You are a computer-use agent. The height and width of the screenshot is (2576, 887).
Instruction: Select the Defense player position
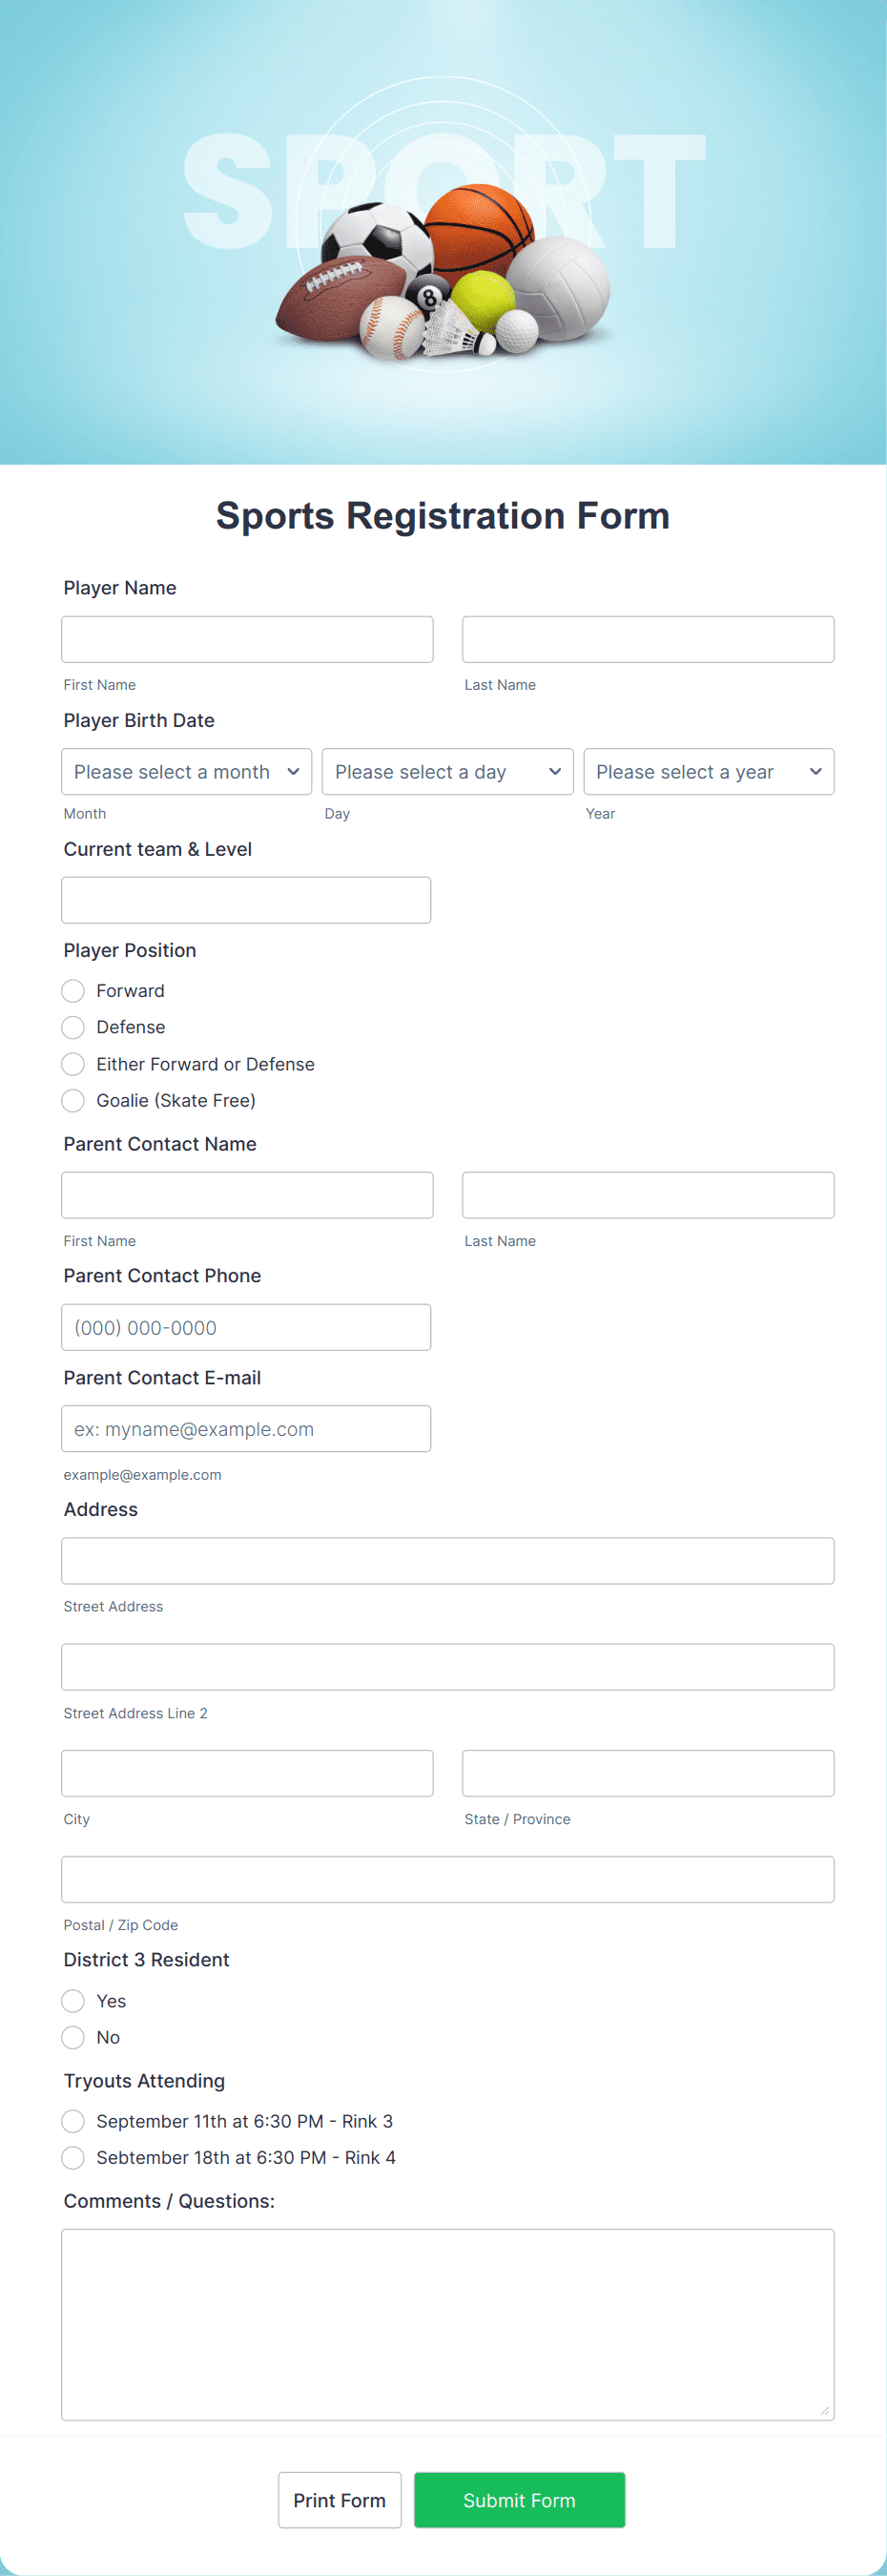pos(72,1027)
